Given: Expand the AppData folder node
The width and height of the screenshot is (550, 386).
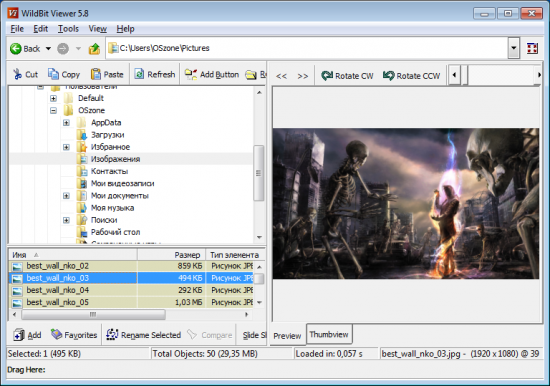Looking at the screenshot, I should tap(66, 123).
